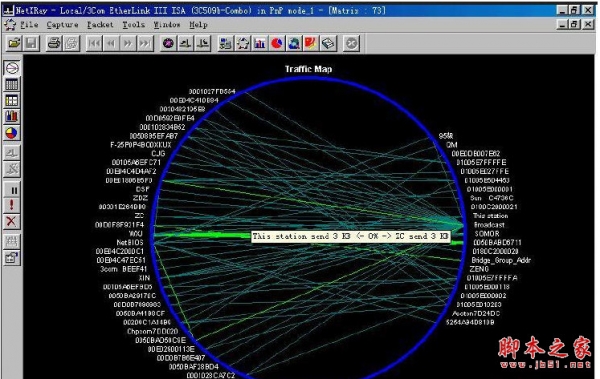Select the 'WXJ' node label
600x379 pixels.
(x=135, y=234)
